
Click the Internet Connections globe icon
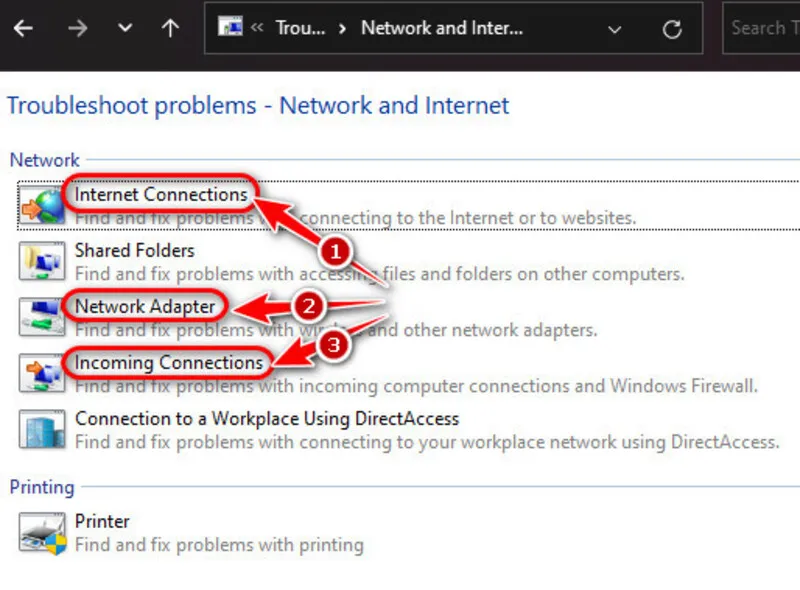[42, 205]
